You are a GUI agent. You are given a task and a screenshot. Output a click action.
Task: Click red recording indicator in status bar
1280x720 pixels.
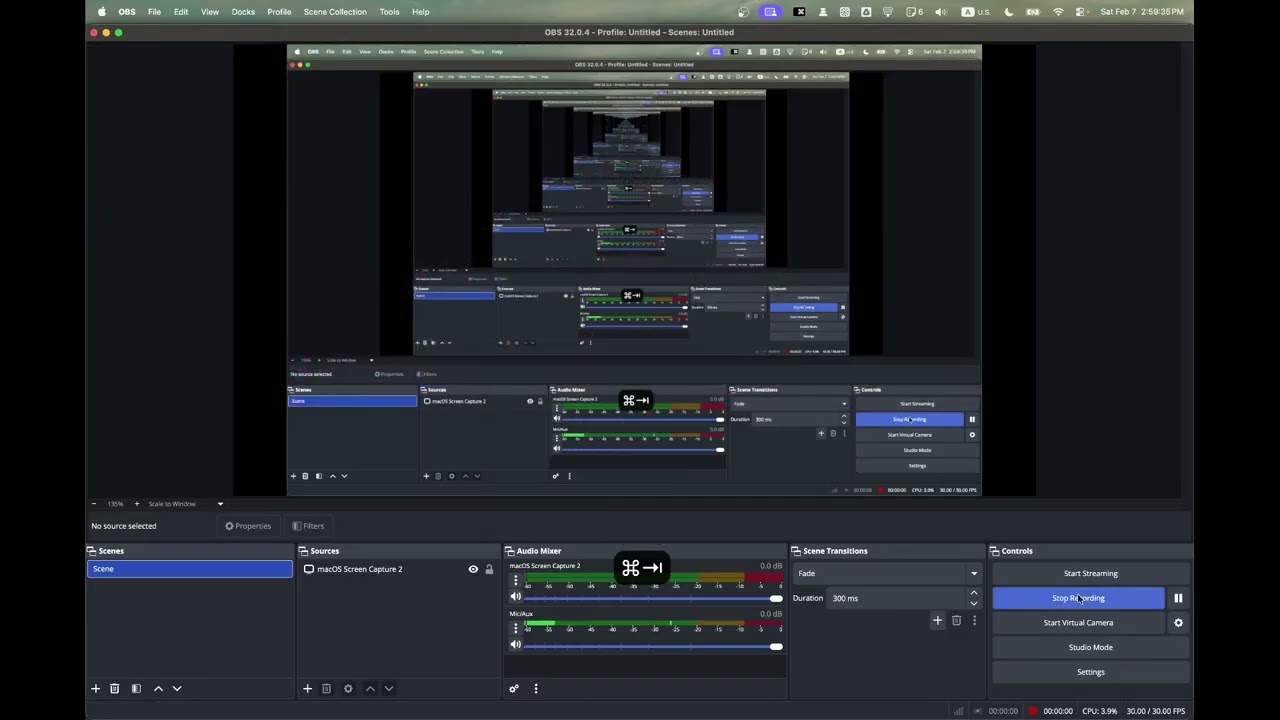pyautogui.click(x=1033, y=711)
